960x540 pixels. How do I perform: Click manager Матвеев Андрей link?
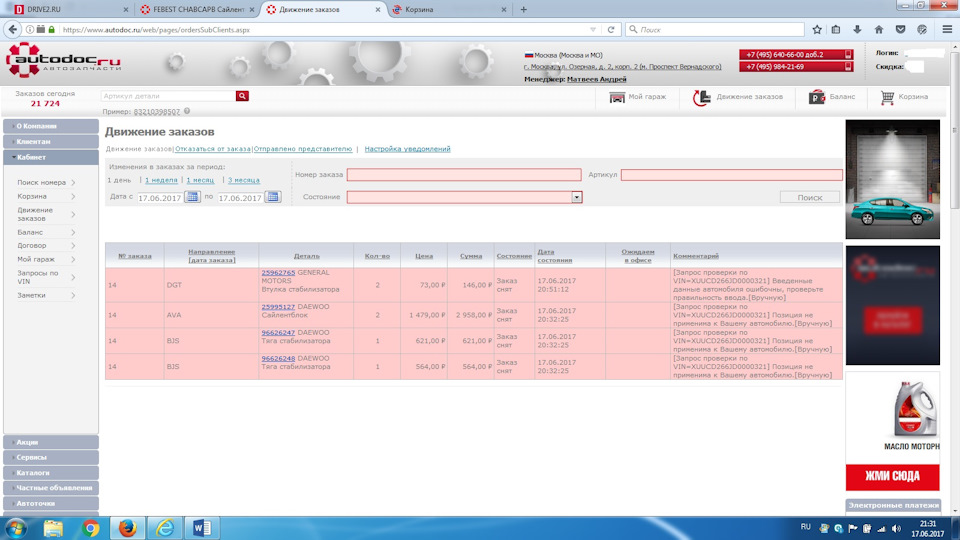coord(596,79)
